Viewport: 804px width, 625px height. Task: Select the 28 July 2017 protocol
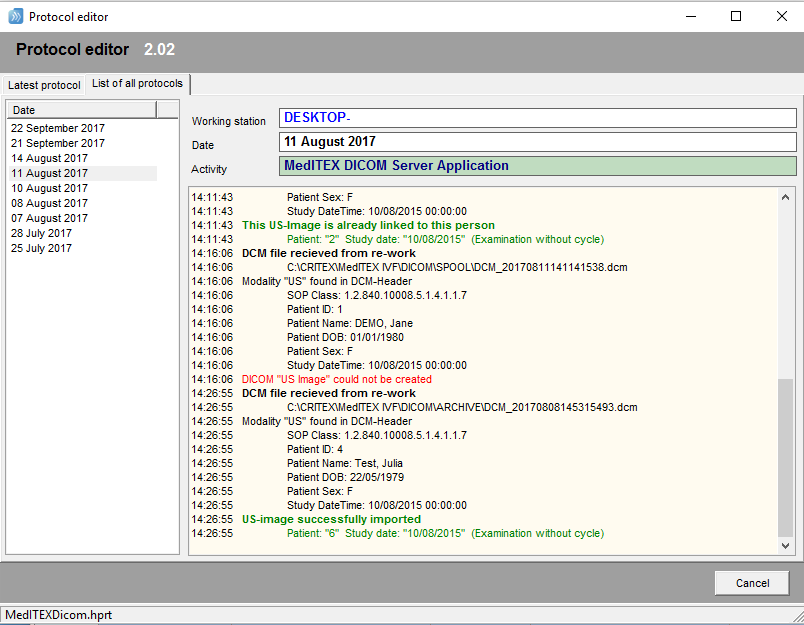[42, 233]
